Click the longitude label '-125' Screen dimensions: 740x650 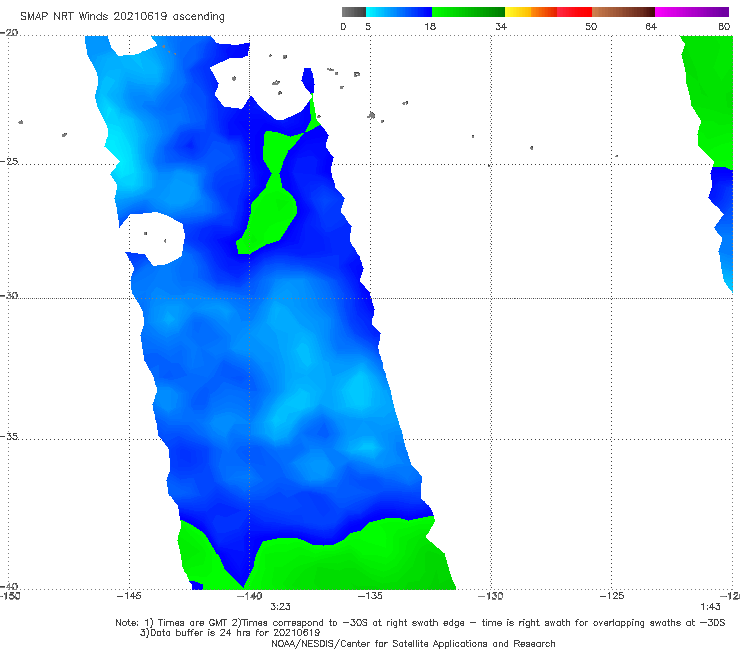point(612,596)
